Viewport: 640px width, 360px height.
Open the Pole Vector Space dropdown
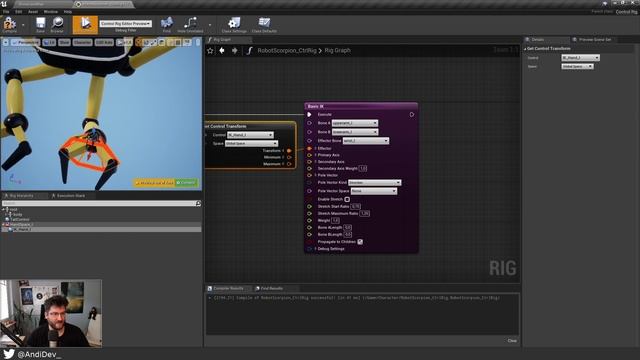coord(374,191)
